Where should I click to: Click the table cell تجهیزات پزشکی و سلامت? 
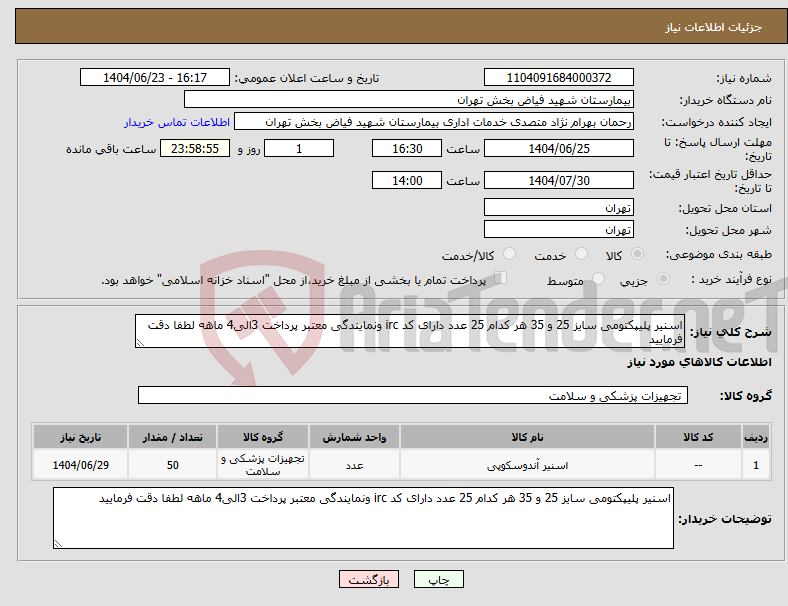(263, 465)
